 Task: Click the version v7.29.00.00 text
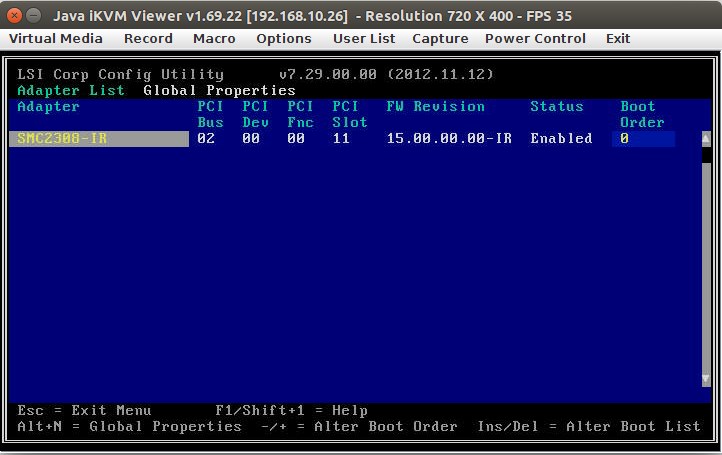[327, 74]
